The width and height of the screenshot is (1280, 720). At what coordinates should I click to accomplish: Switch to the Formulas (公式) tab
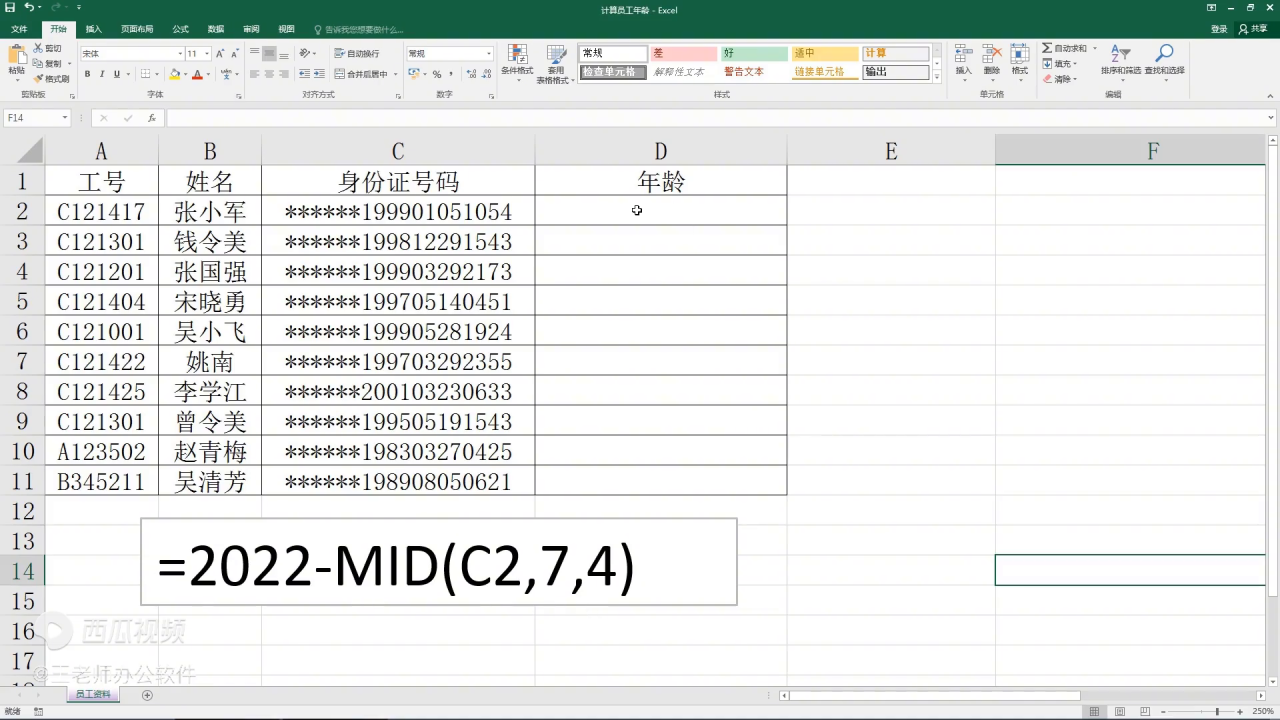pyautogui.click(x=180, y=29)
